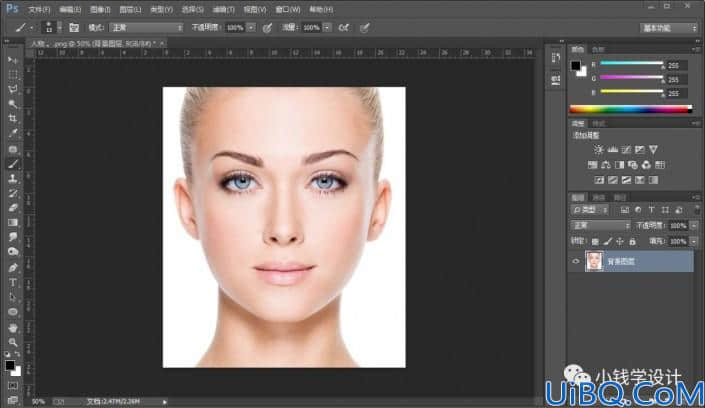Image resolution: width=705 pixels, height=408 pixels.
Task: Toggle pressure for size button
Action: [x=365, y=28]
